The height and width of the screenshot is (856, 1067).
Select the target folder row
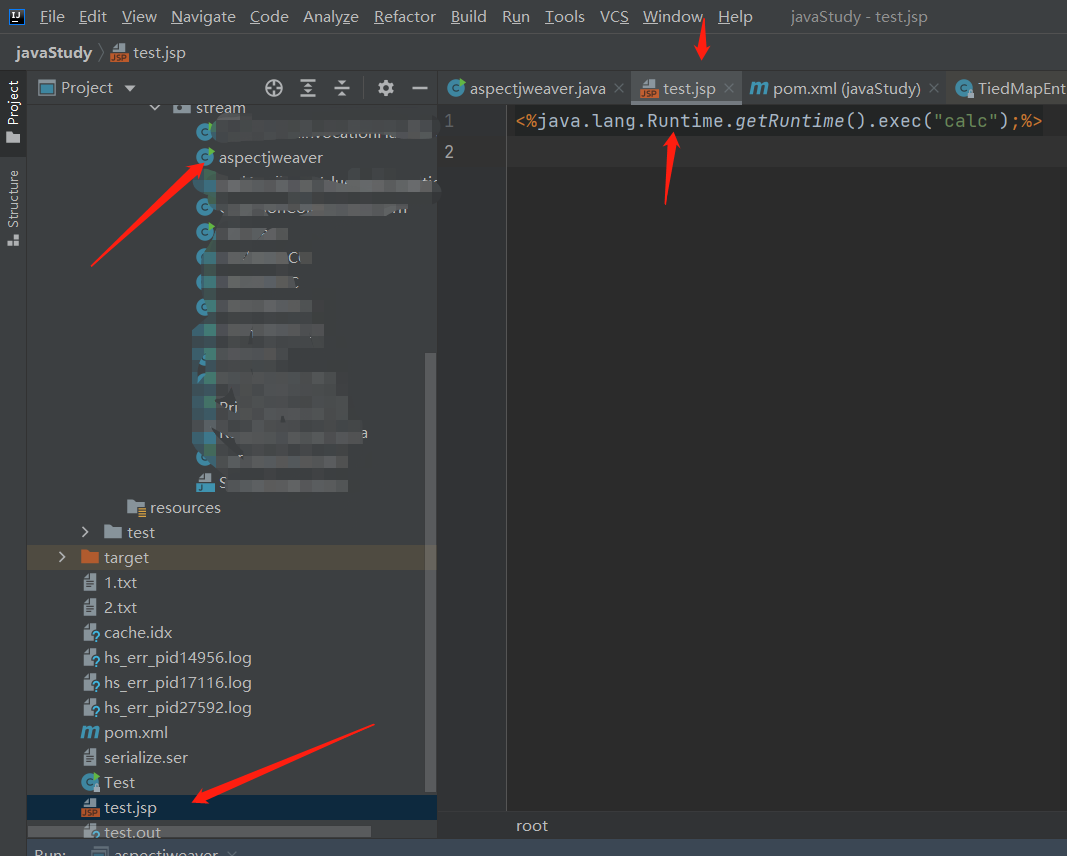point(231,557)
